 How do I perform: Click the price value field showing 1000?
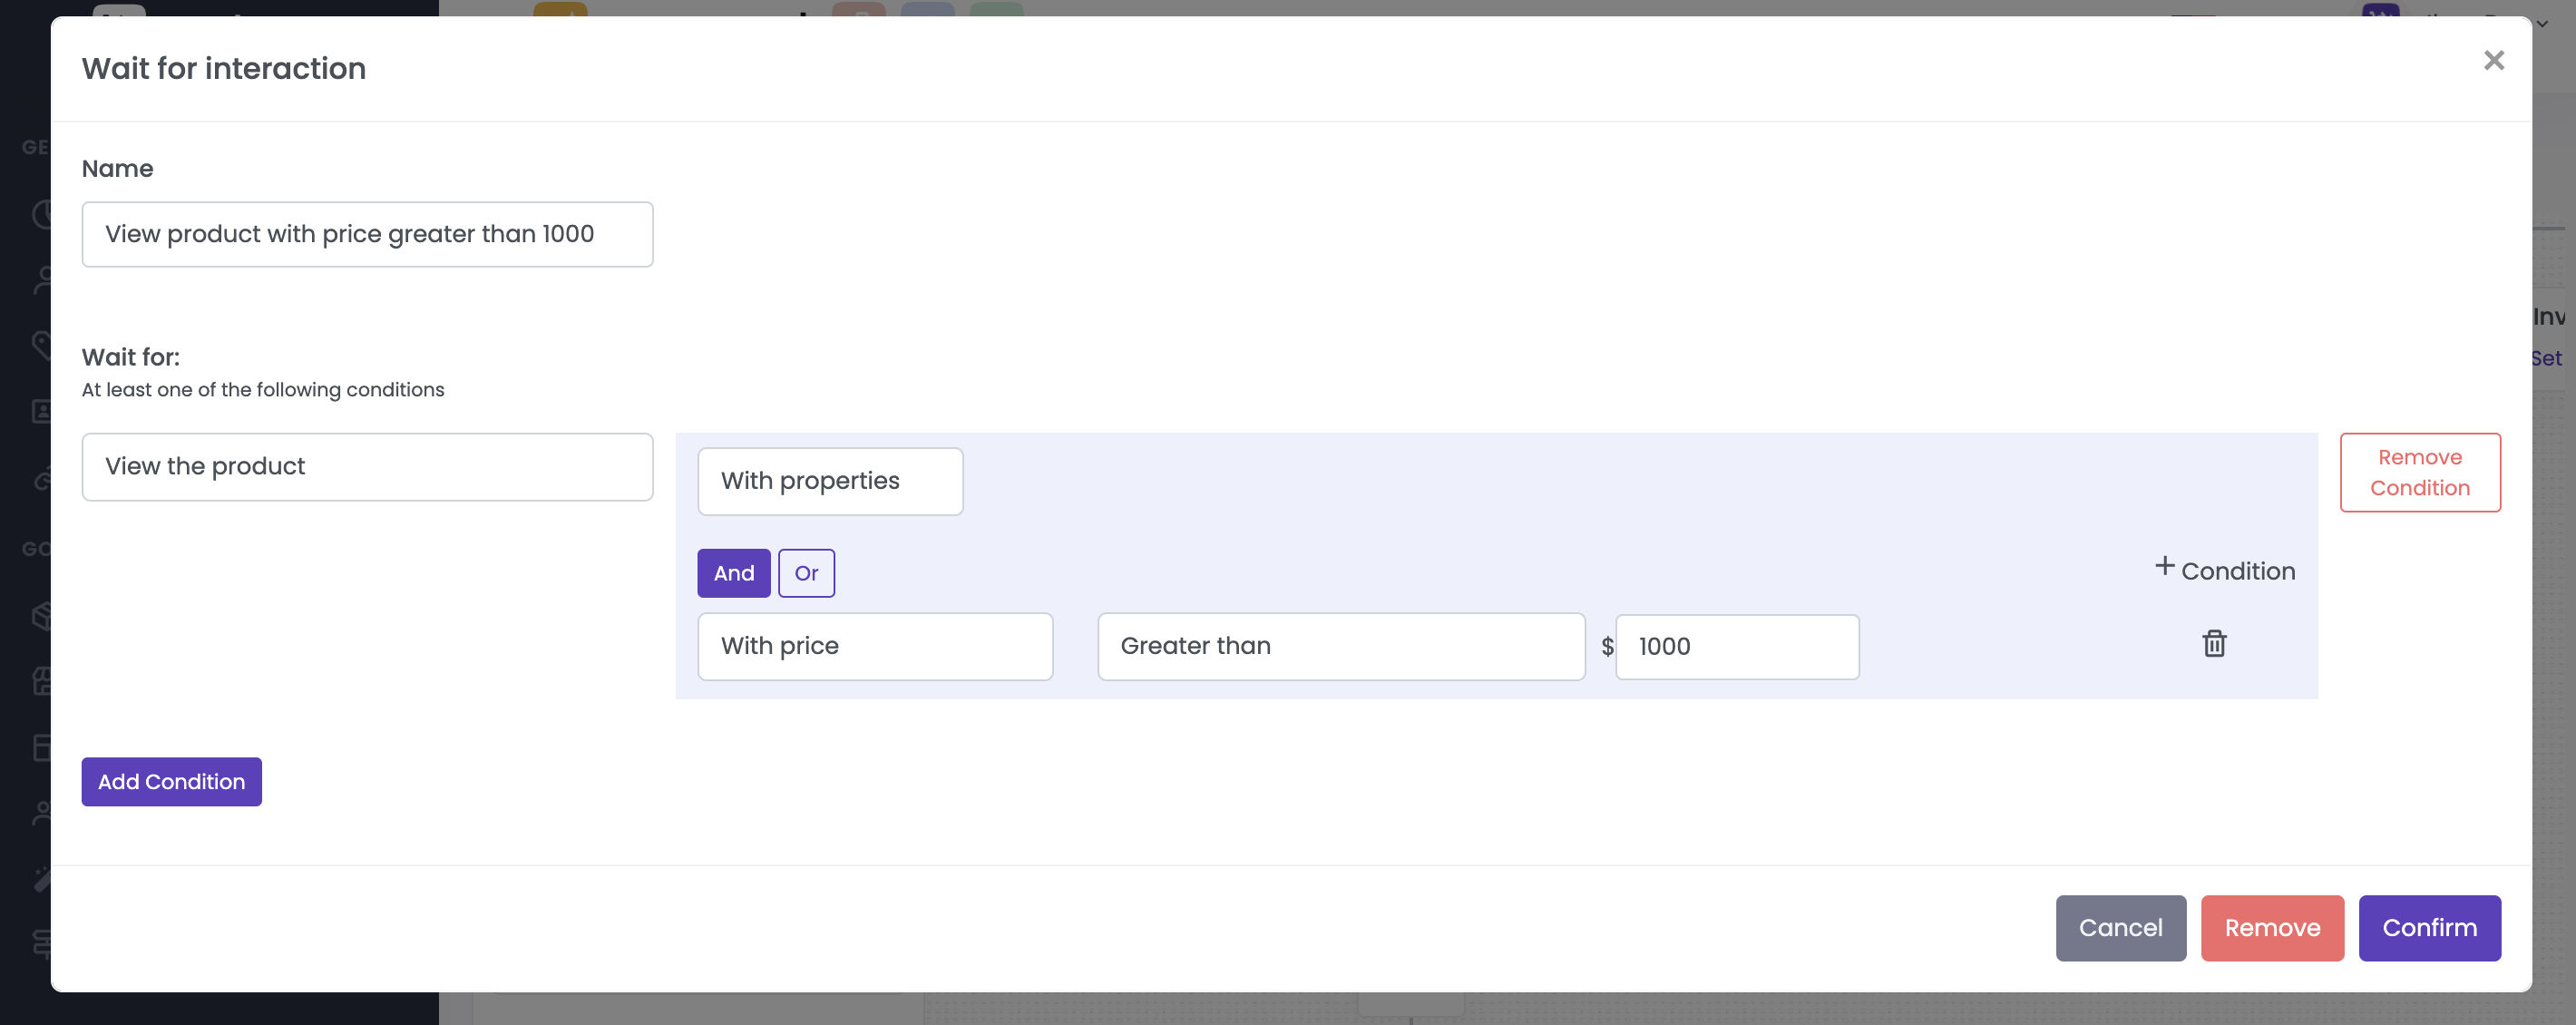point(1737,647)
